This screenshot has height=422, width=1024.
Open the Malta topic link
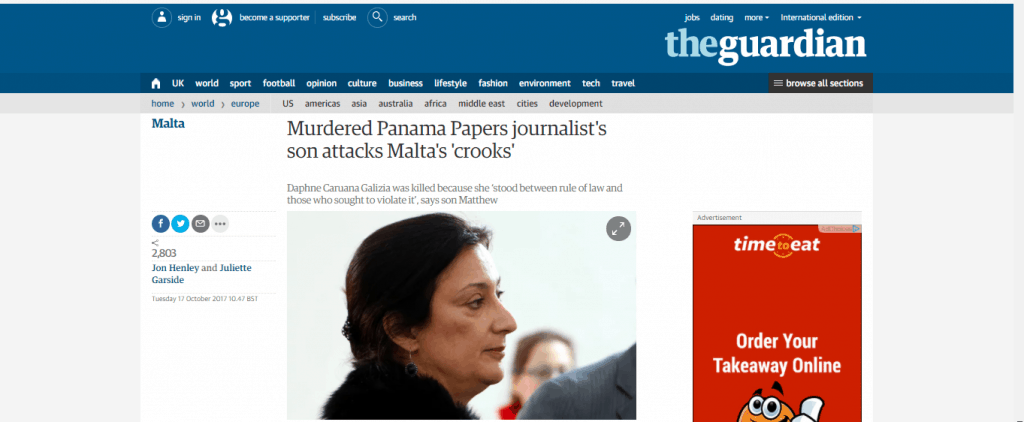(x=168, y=123)
